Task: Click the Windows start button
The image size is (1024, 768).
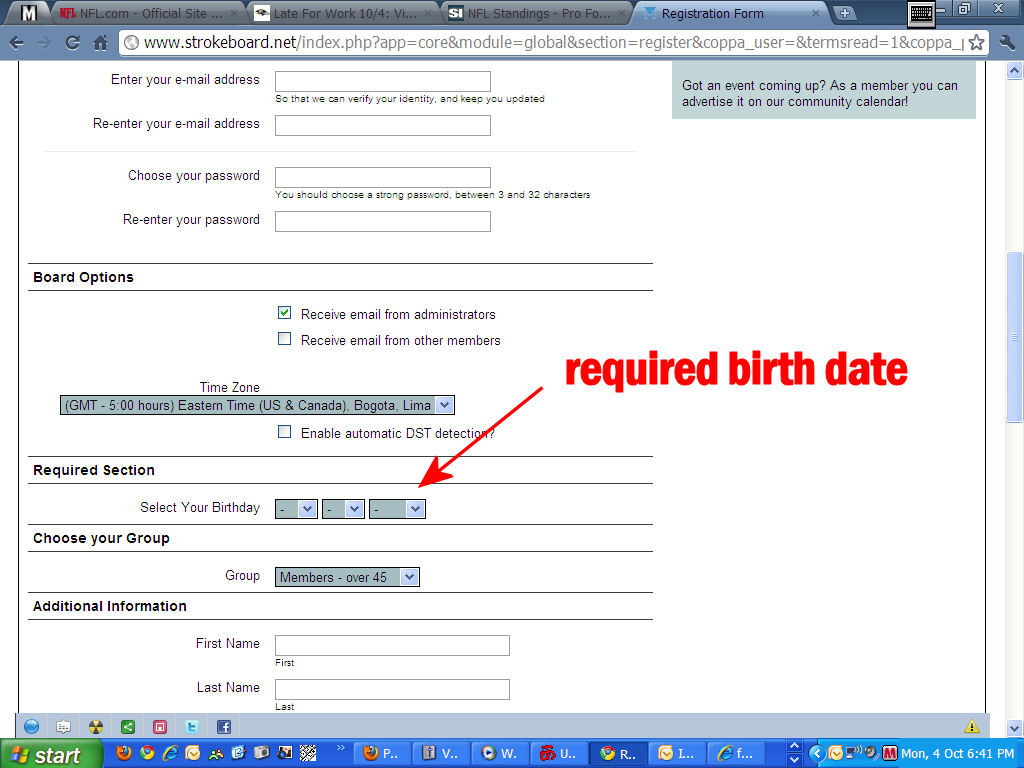Action: 50,754
